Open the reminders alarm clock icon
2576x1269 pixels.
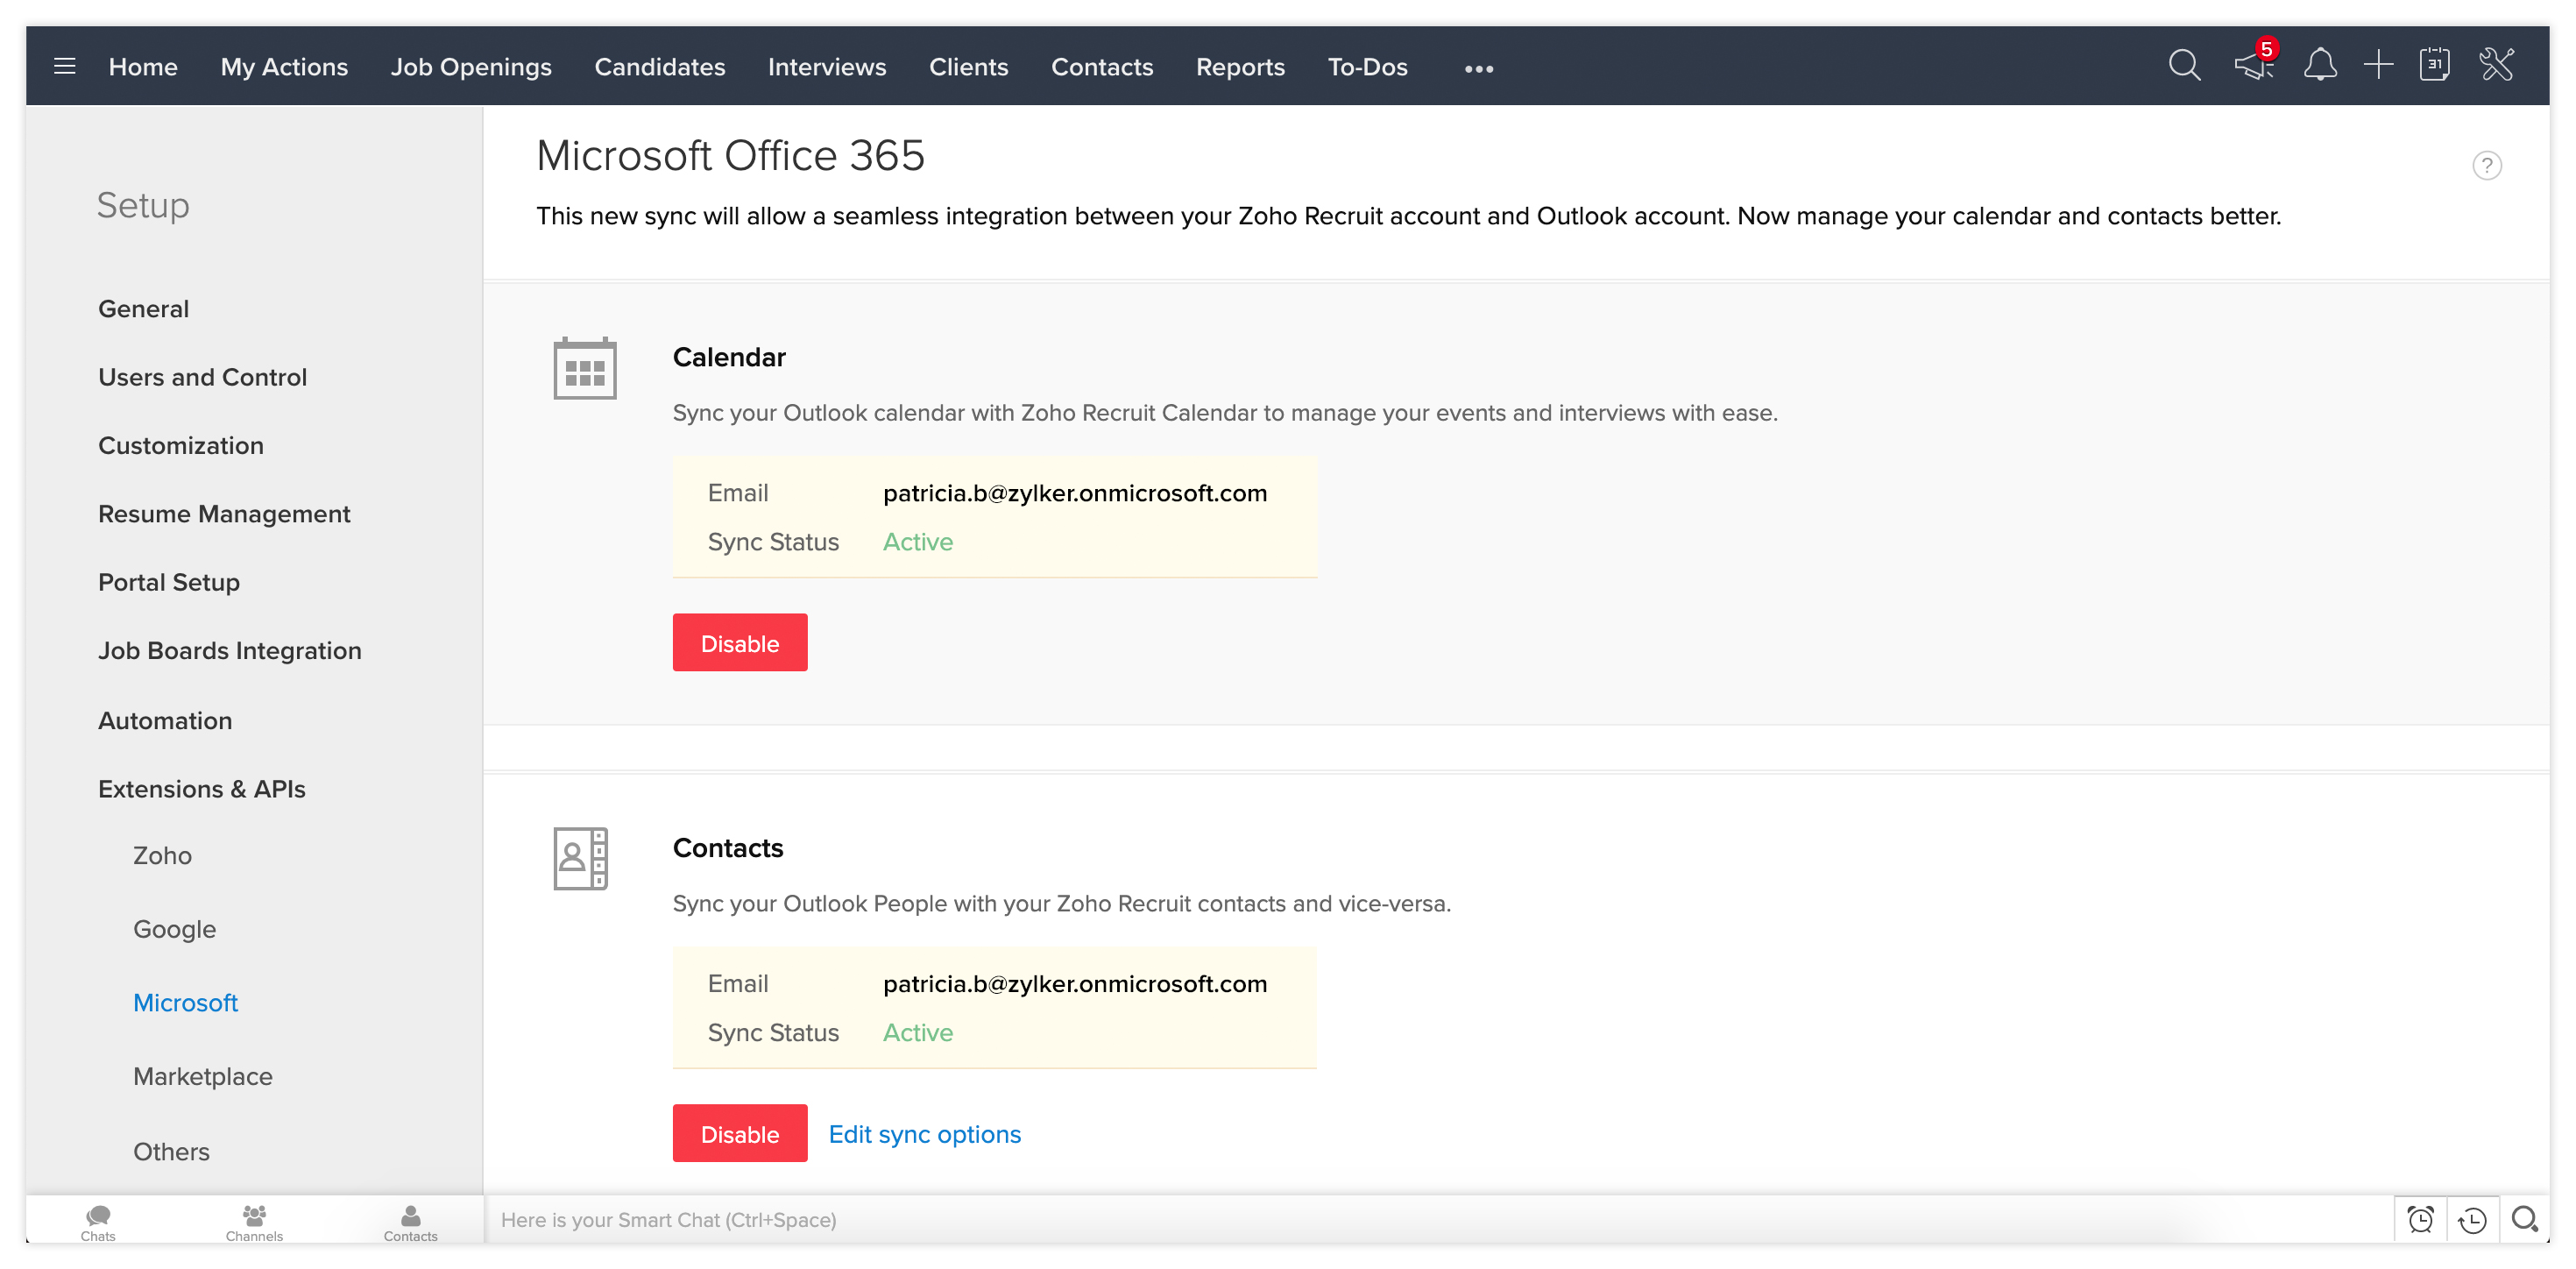point(2420,1219)
